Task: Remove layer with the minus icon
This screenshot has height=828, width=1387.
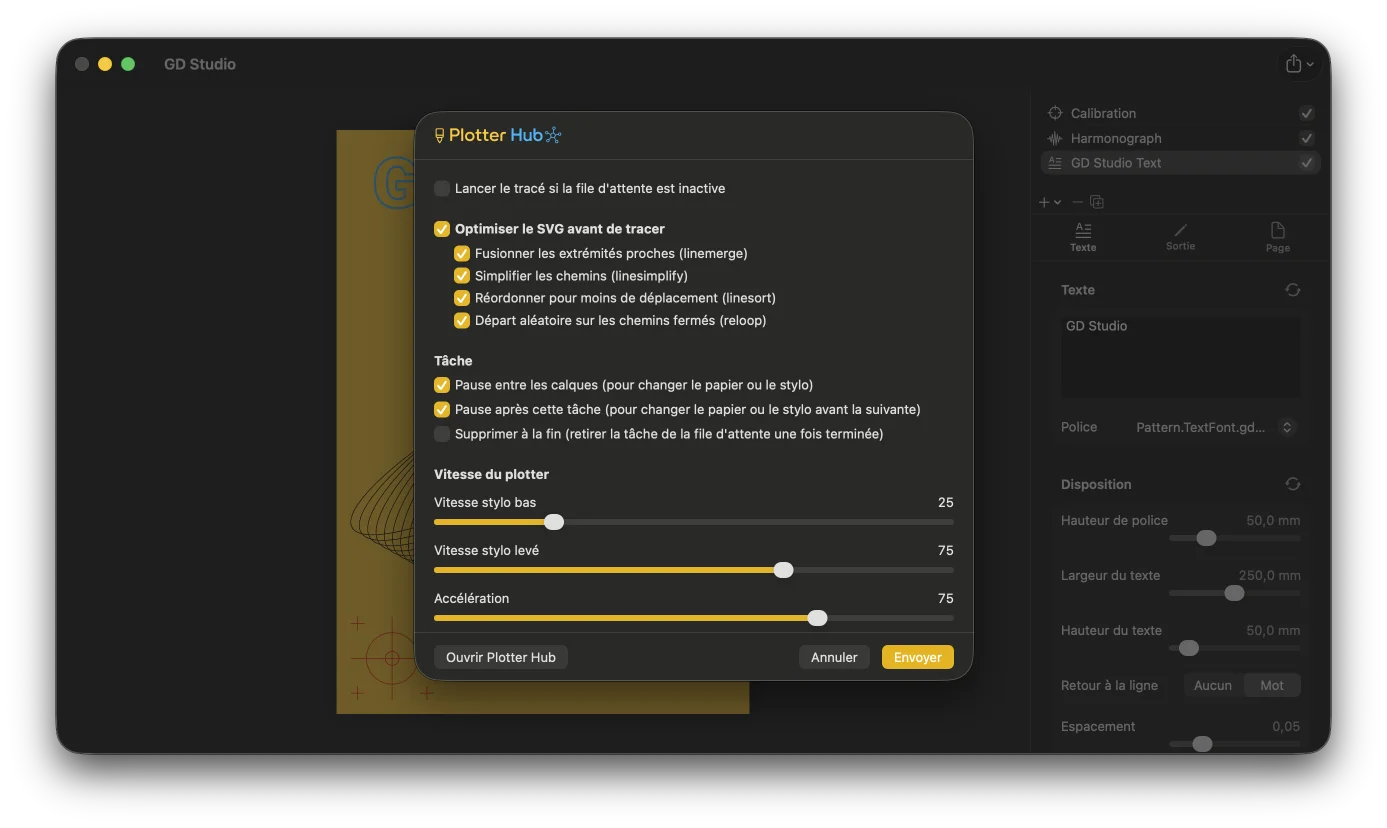Action: point(1077,202)
